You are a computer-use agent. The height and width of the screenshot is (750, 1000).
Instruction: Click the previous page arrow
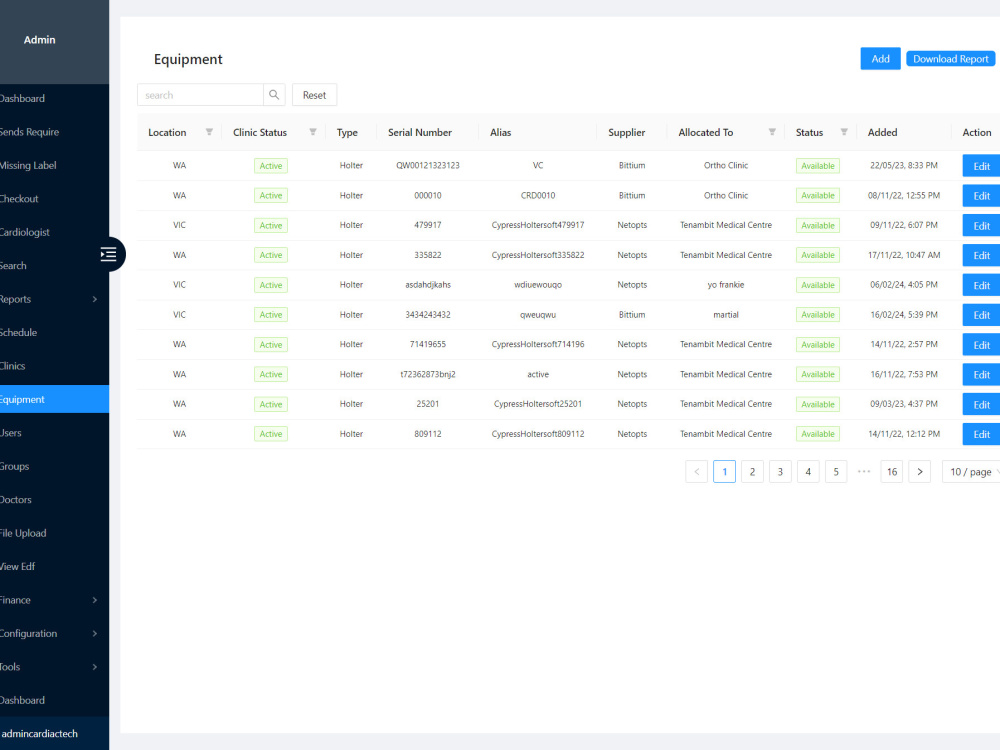click(x=696, y=471)
